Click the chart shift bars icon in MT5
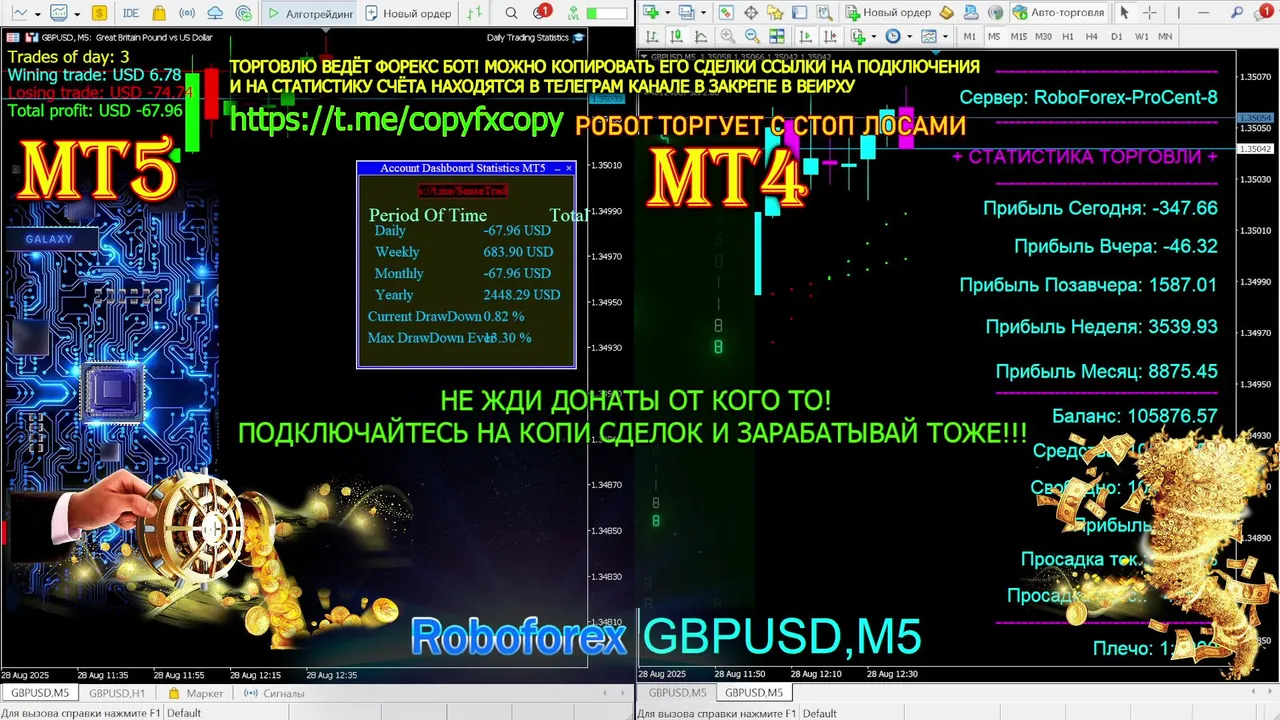 475,13
